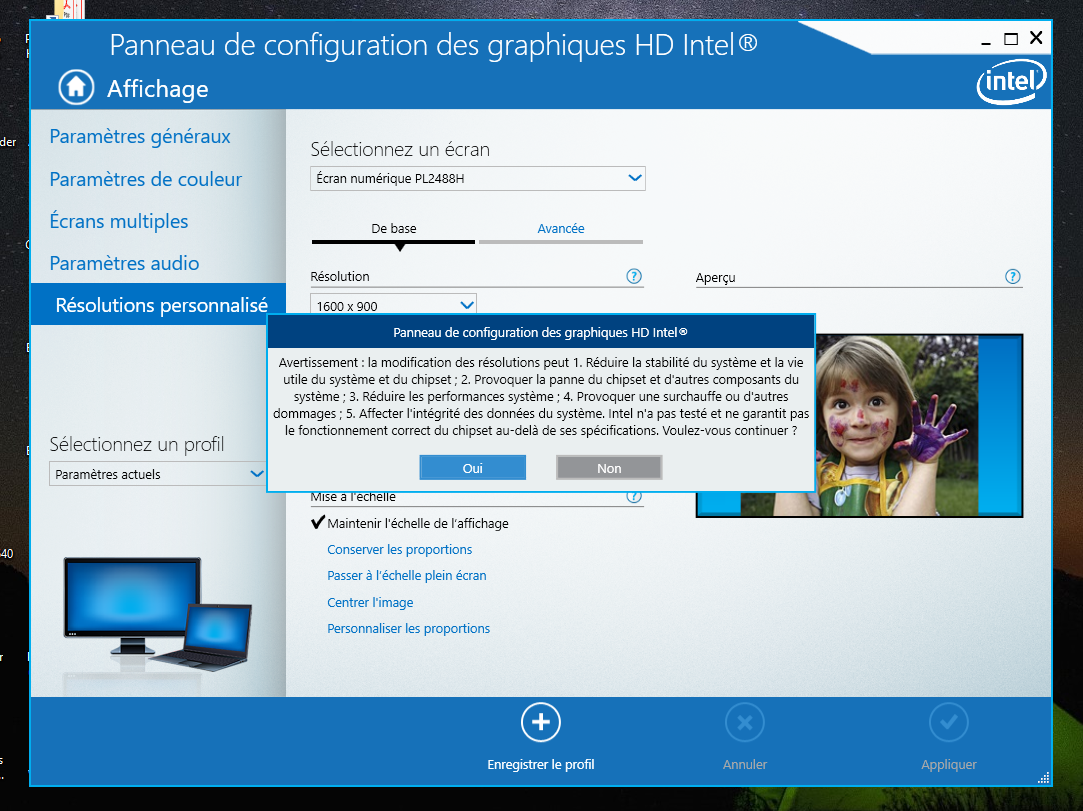The width and height of the screenshot is (1083, 811).
Task: Click the window resize grip
Action: 1044,778
